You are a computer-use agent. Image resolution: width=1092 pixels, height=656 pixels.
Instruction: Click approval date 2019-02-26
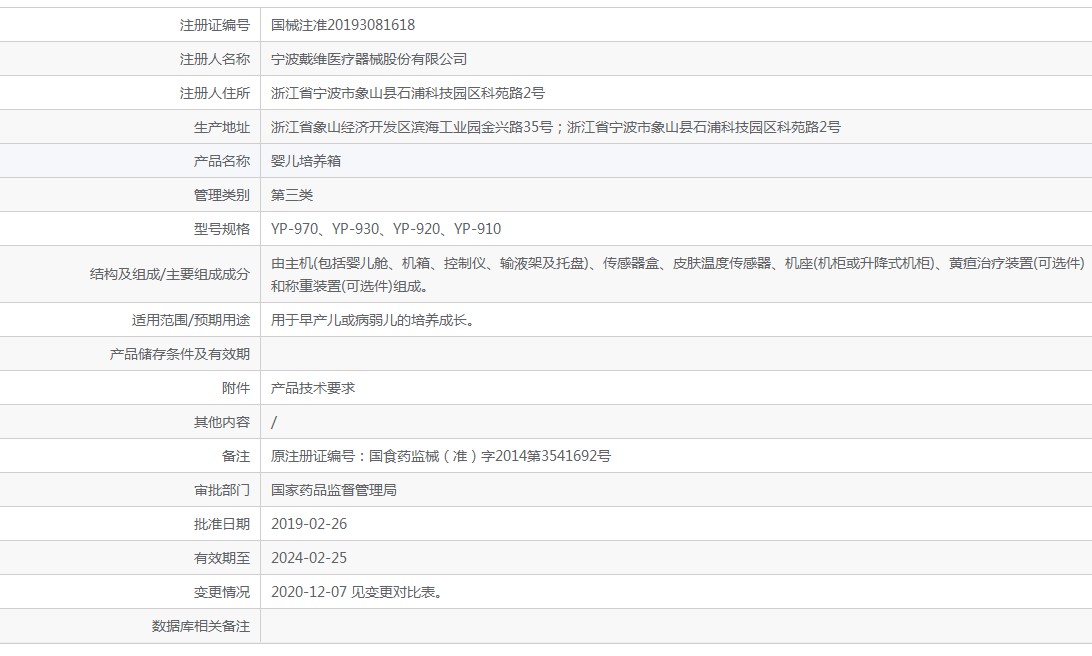pos(309,524)
